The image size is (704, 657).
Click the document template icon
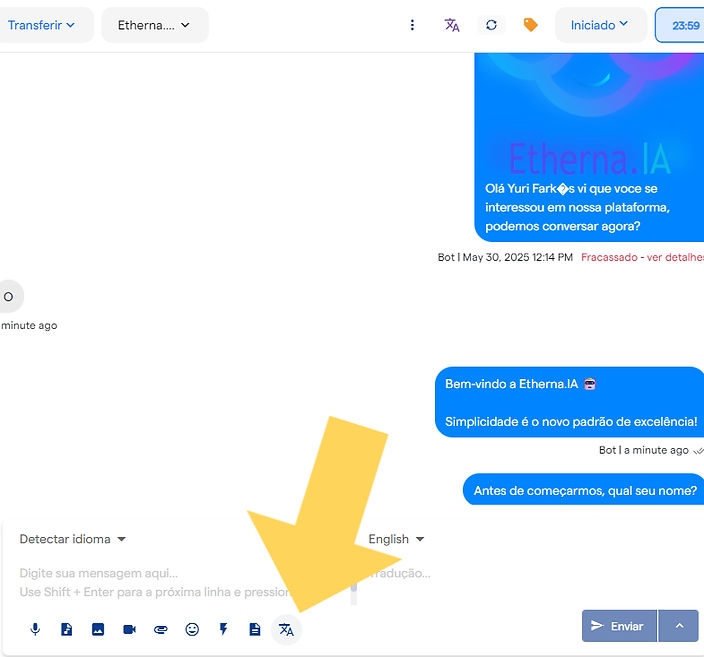pos(255,629)
